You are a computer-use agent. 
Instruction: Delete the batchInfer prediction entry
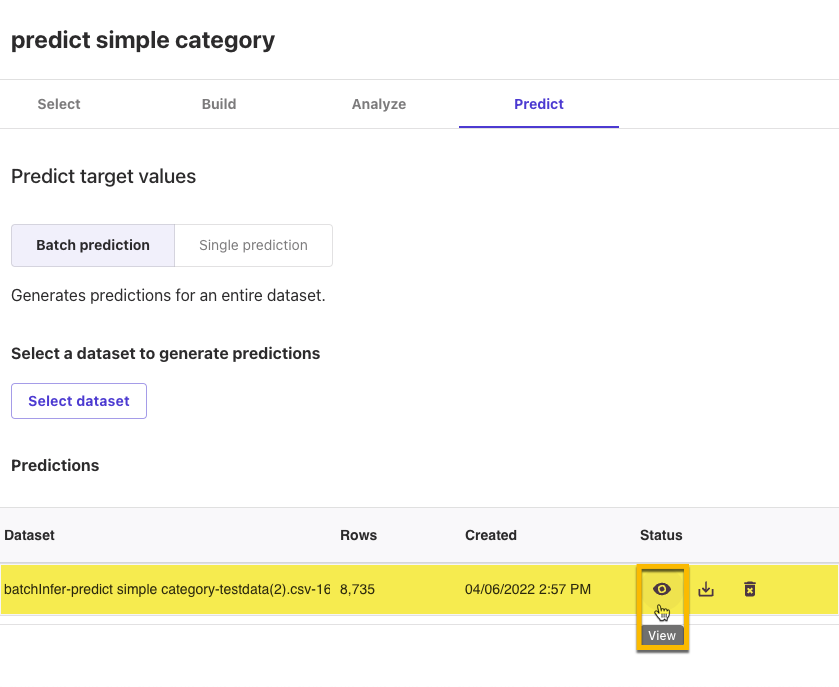[750, 589]
